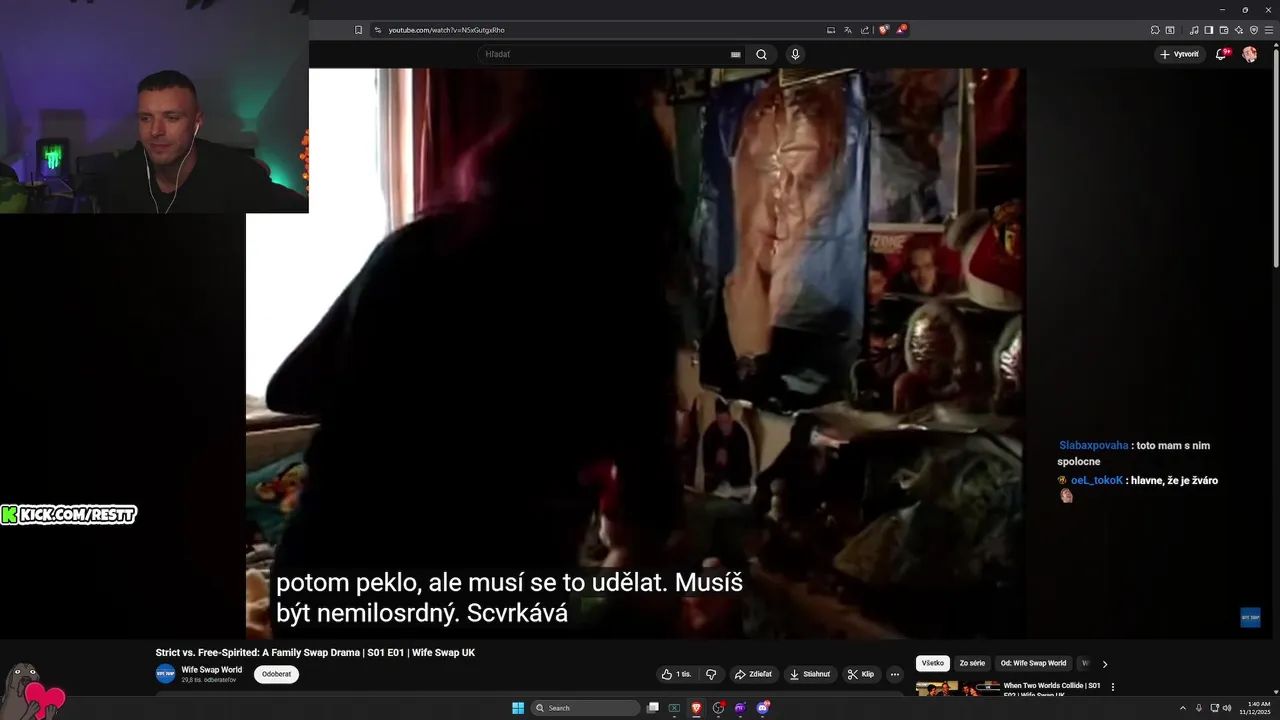The width and height of the screenshot is (1280, 720).
Task: Select the 'Zo série' filter chip
Action: click(x=972, y=663)
